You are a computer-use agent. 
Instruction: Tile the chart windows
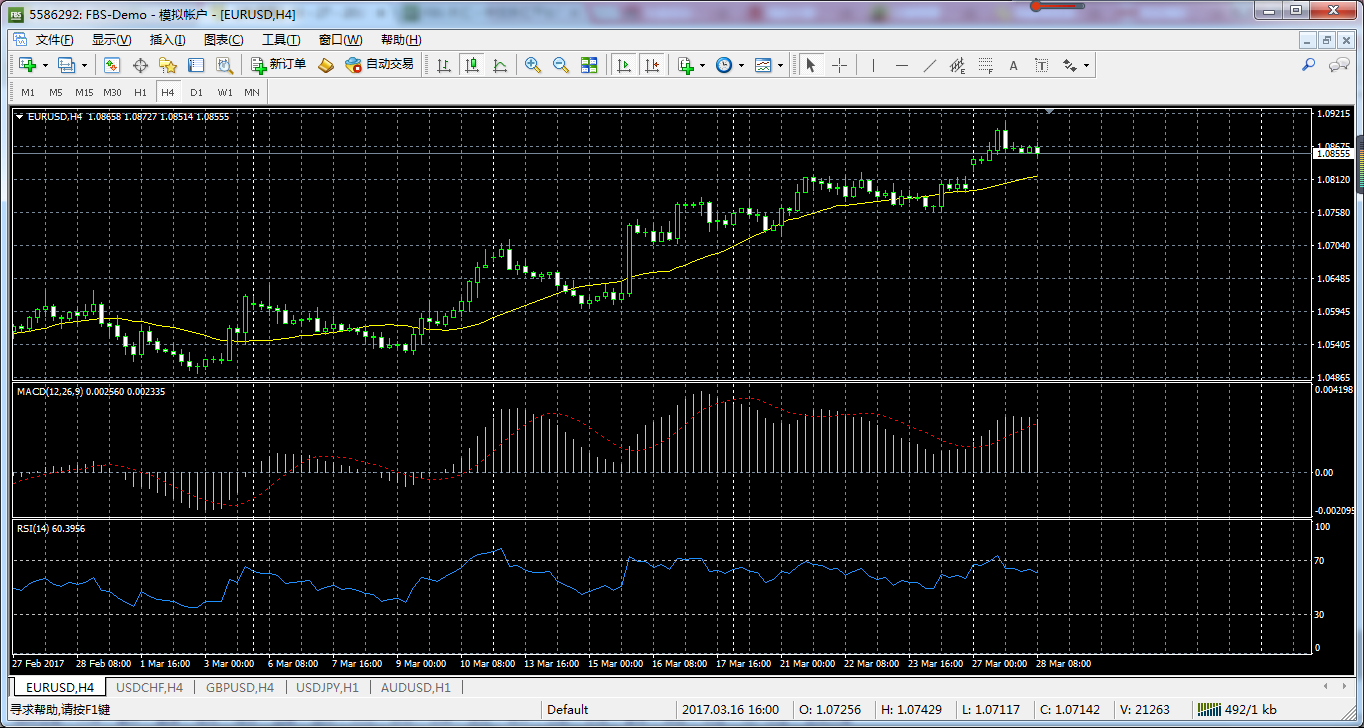589,65
